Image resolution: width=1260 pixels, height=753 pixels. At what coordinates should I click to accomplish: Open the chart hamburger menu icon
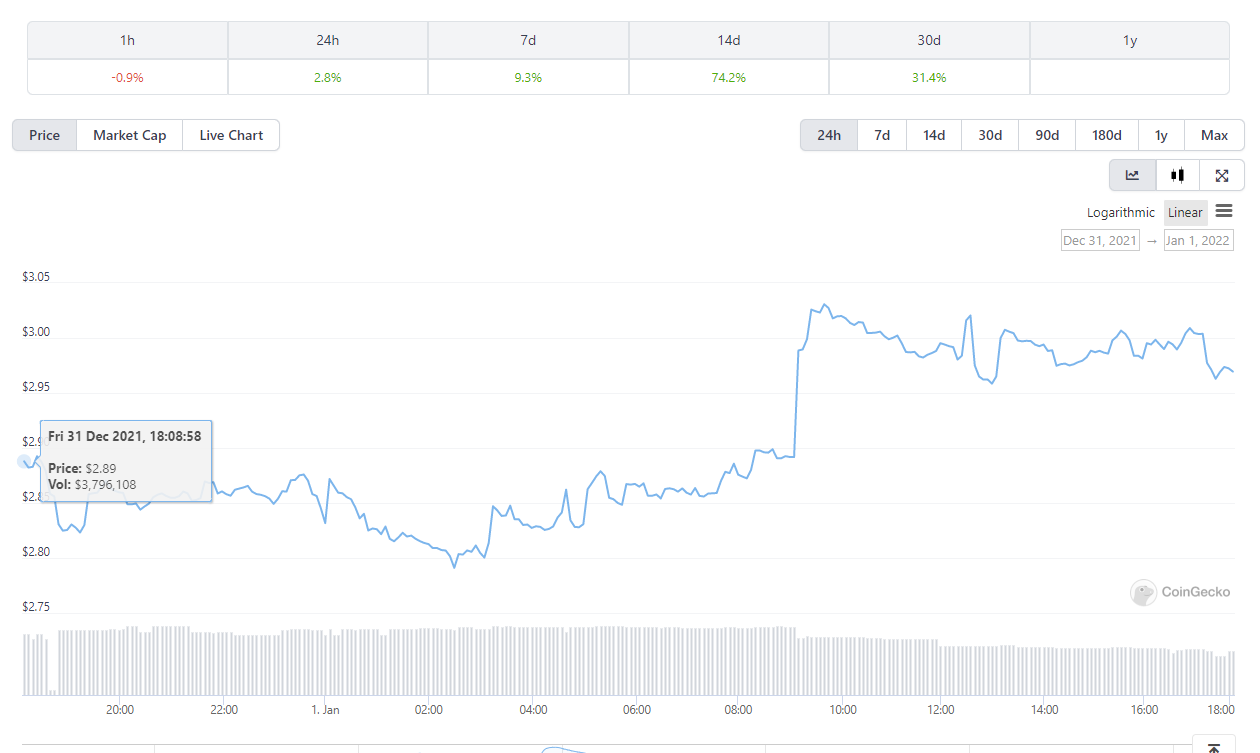[1224, 212]
